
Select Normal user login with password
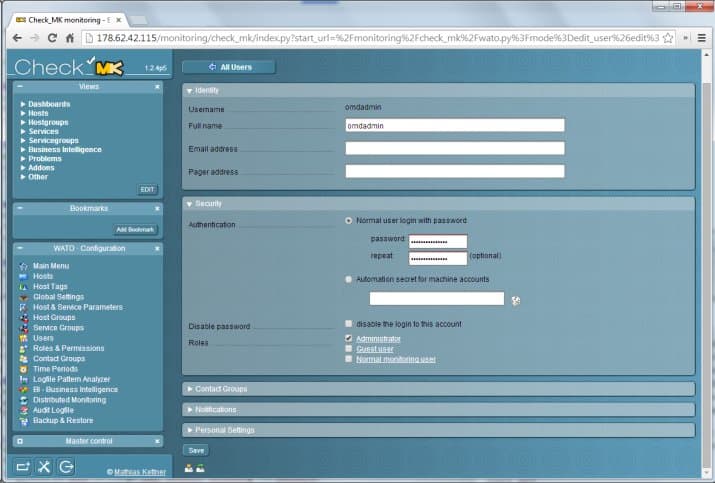click(349, 221)
